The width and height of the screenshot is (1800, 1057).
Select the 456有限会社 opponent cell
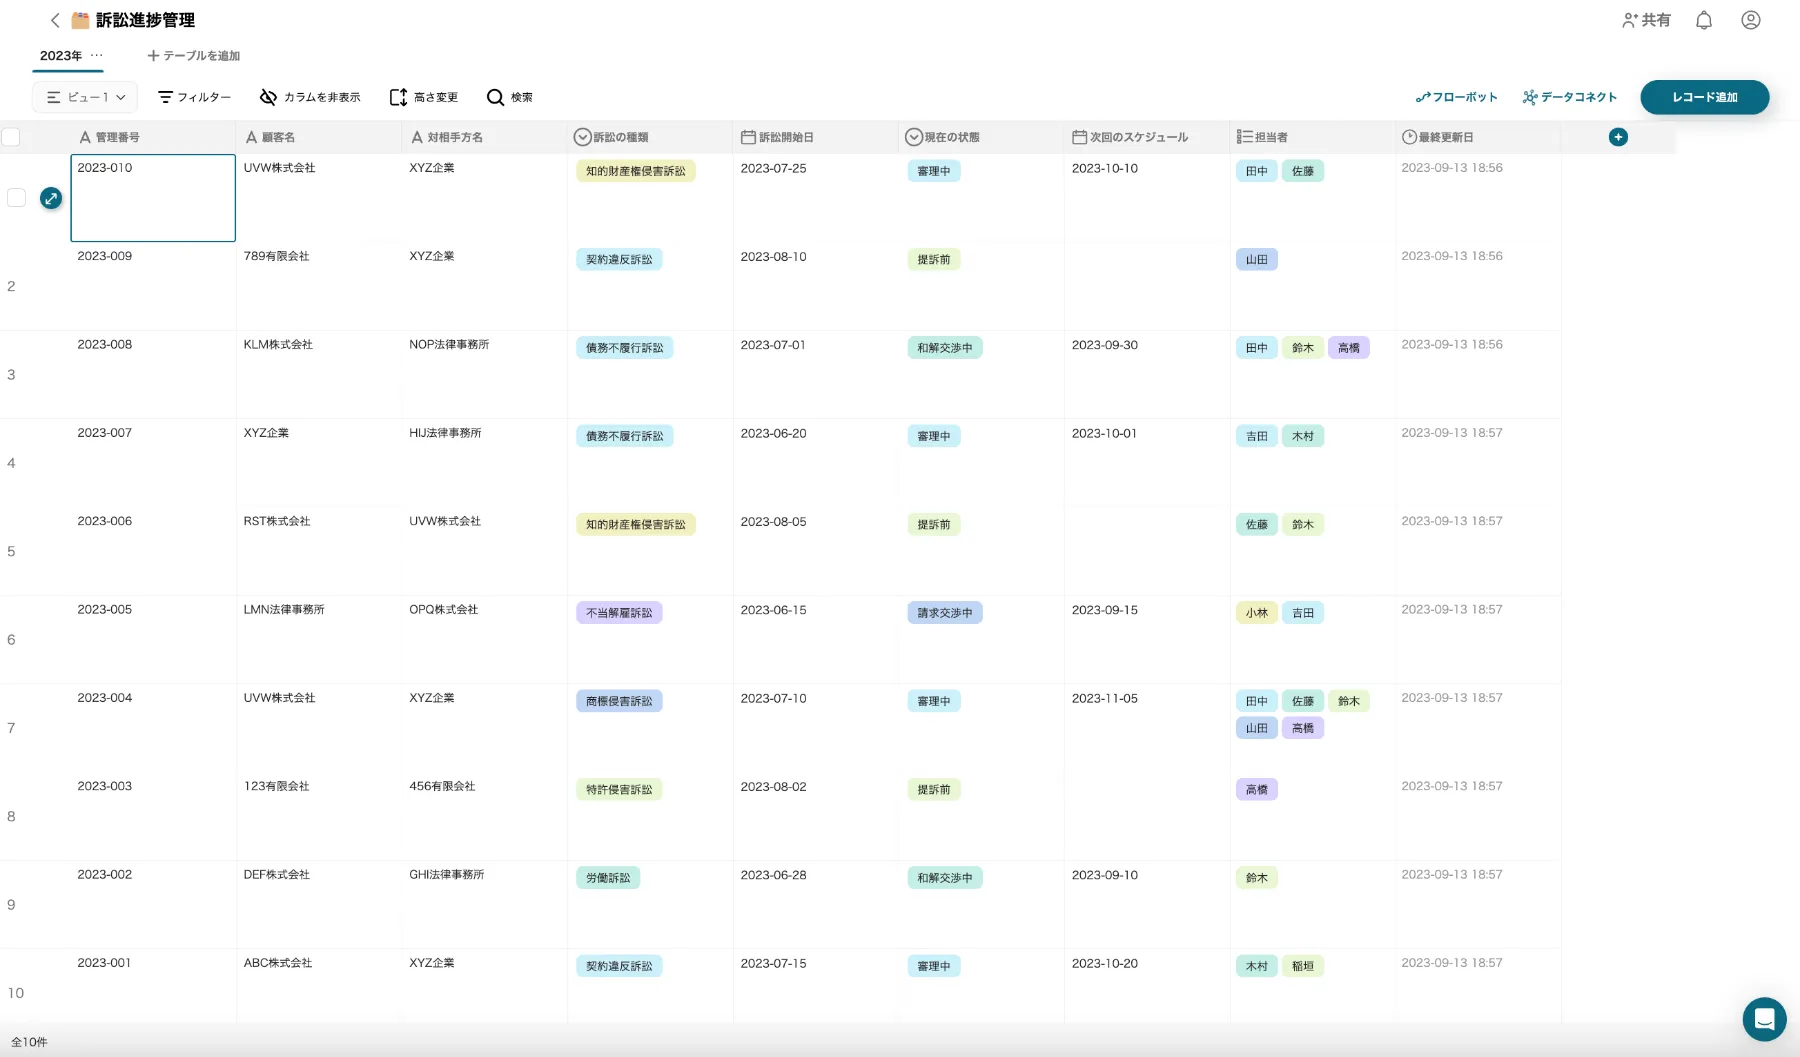[485, 816]
